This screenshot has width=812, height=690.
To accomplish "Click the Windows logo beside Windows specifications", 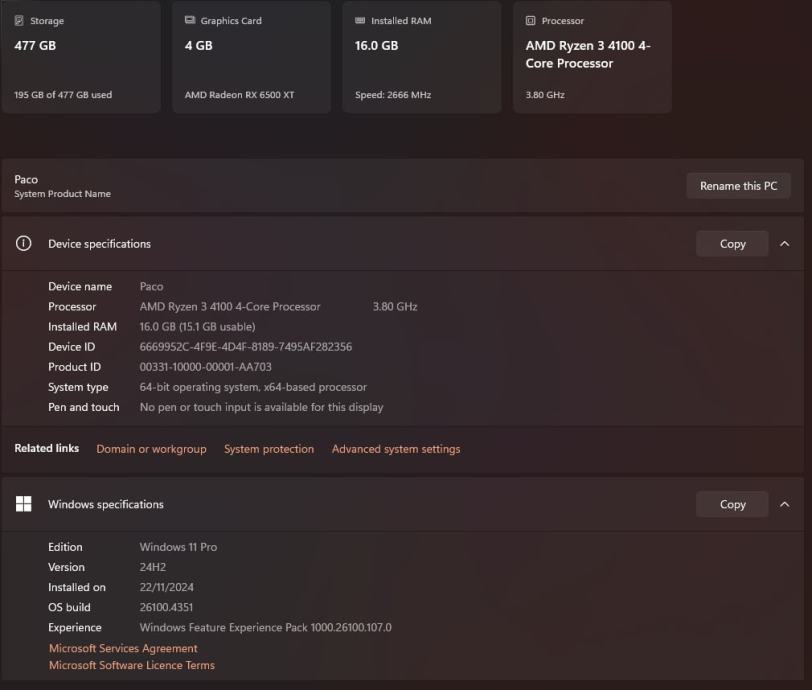I will pos(24,504).
